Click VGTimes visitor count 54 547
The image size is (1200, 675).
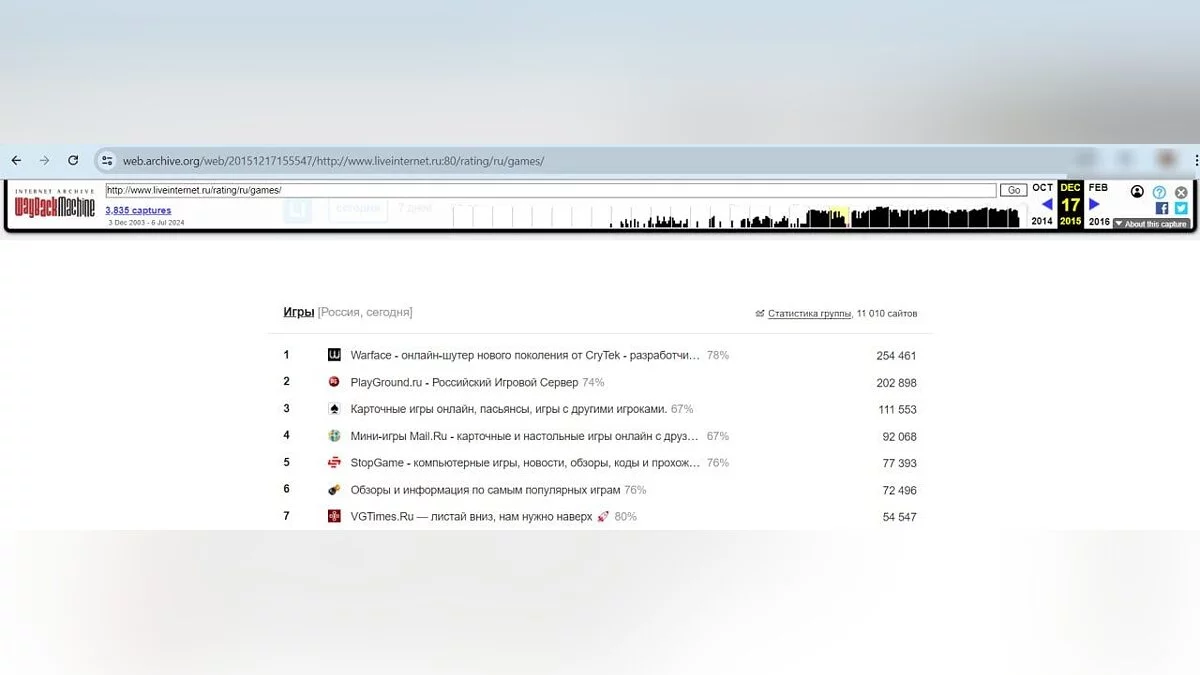899,517
